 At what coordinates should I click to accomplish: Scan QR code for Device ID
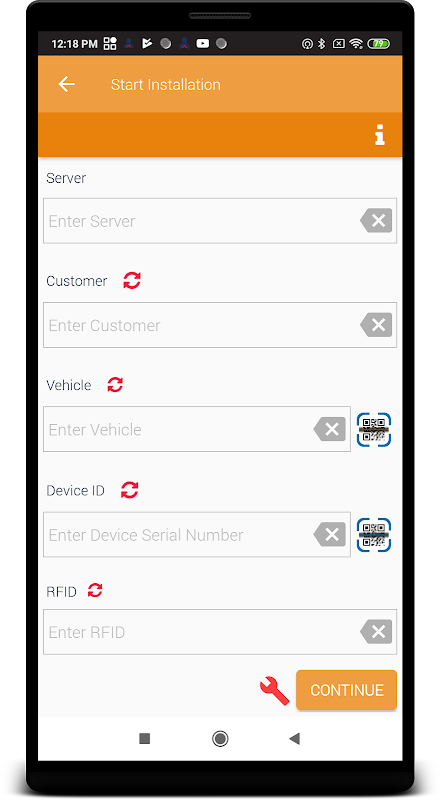point(374,535)
